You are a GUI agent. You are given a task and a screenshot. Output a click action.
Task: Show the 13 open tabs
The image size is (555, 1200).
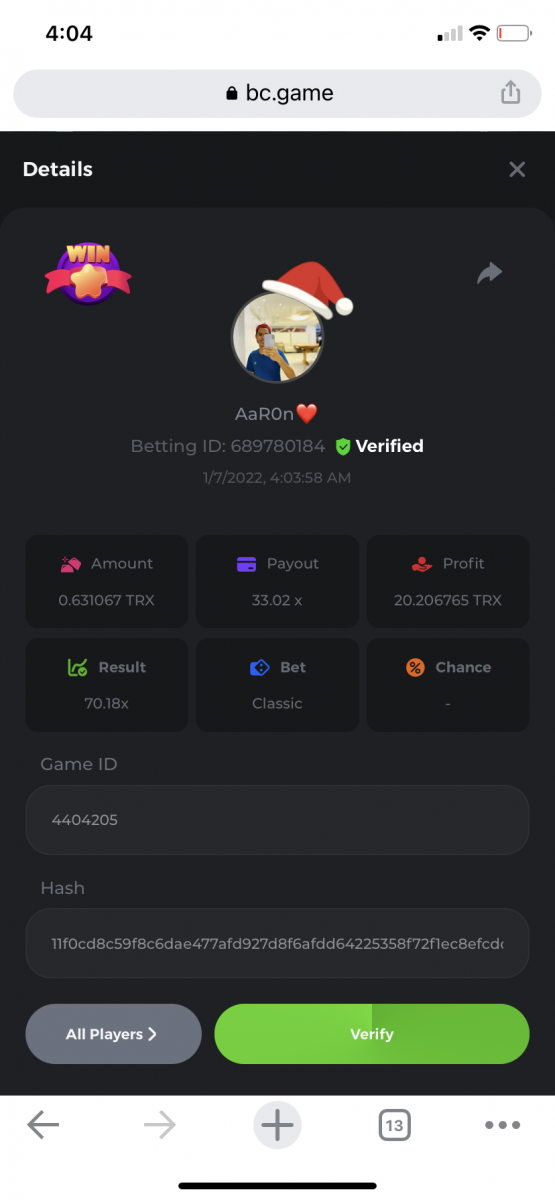point(395,1126)
